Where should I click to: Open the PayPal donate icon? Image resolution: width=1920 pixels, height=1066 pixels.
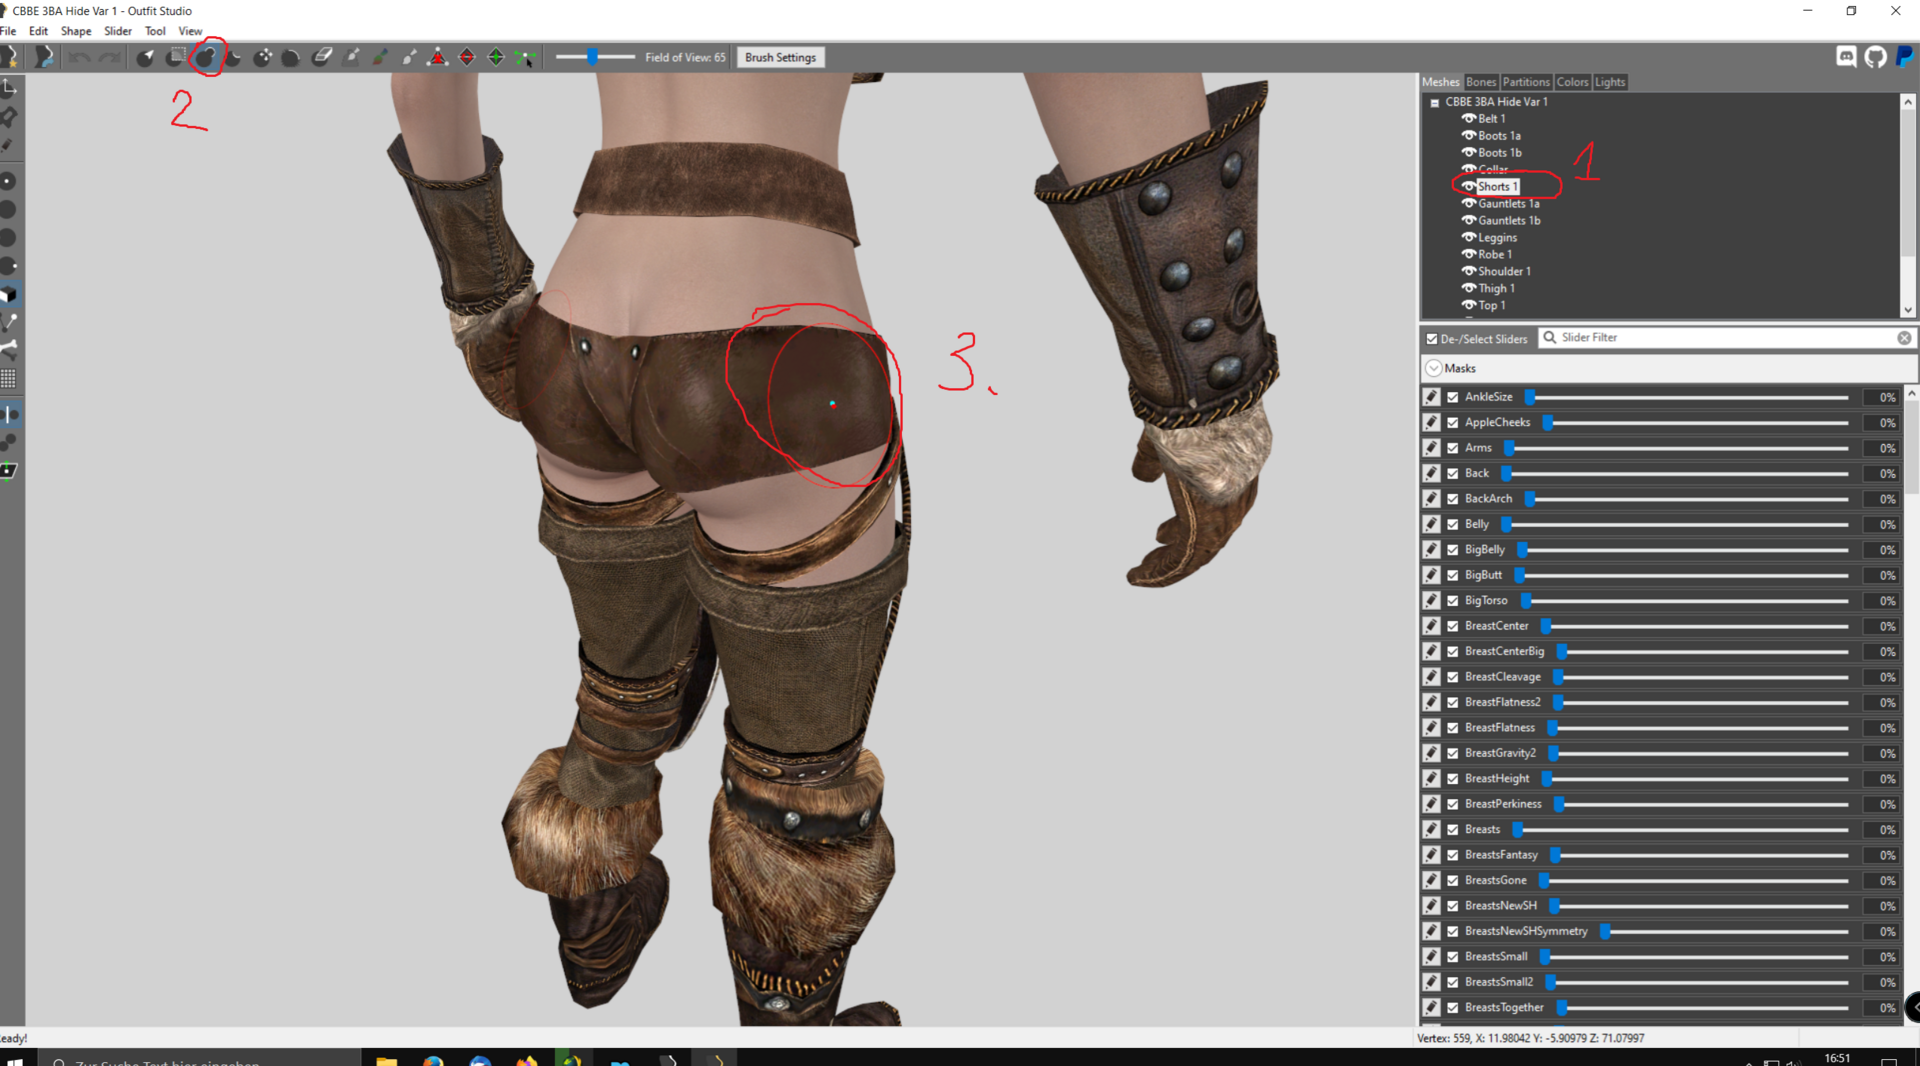(x=1905, y=57)
